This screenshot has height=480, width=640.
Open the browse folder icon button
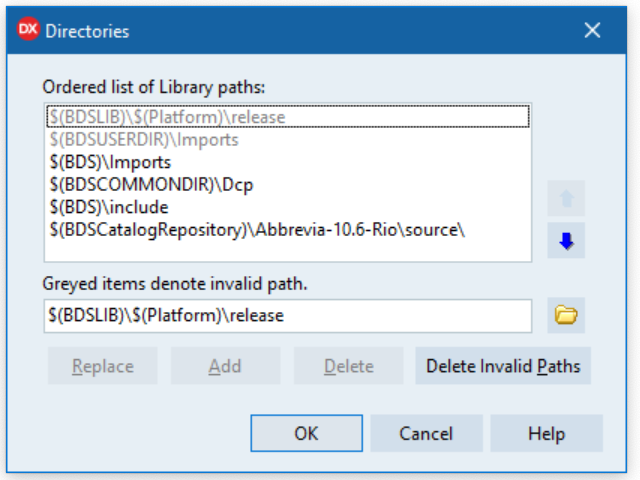tap(566, 315)
